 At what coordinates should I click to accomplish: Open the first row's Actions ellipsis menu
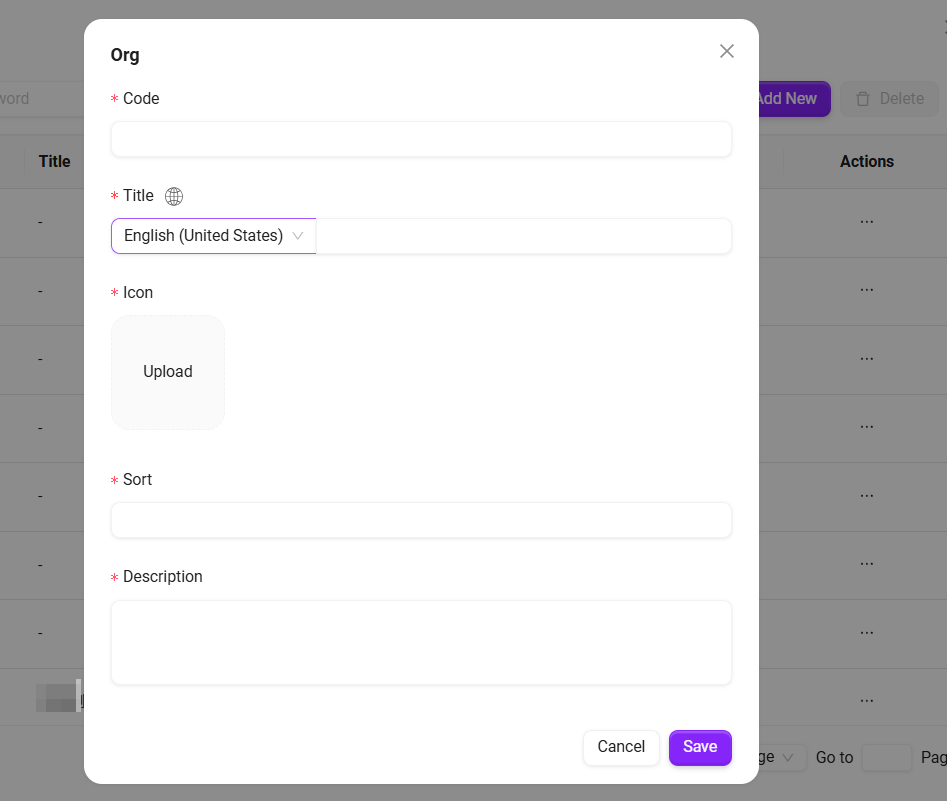[867, 221]
